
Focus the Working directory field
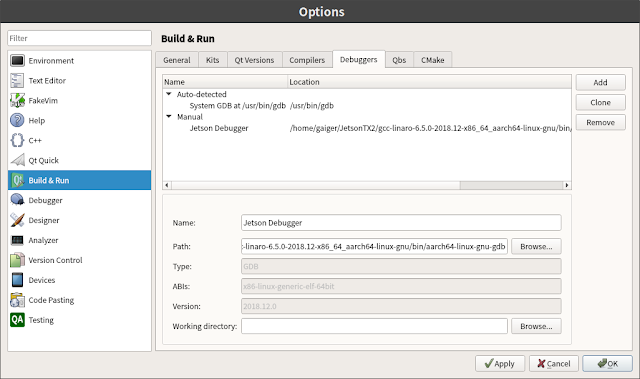click(374, 326)
